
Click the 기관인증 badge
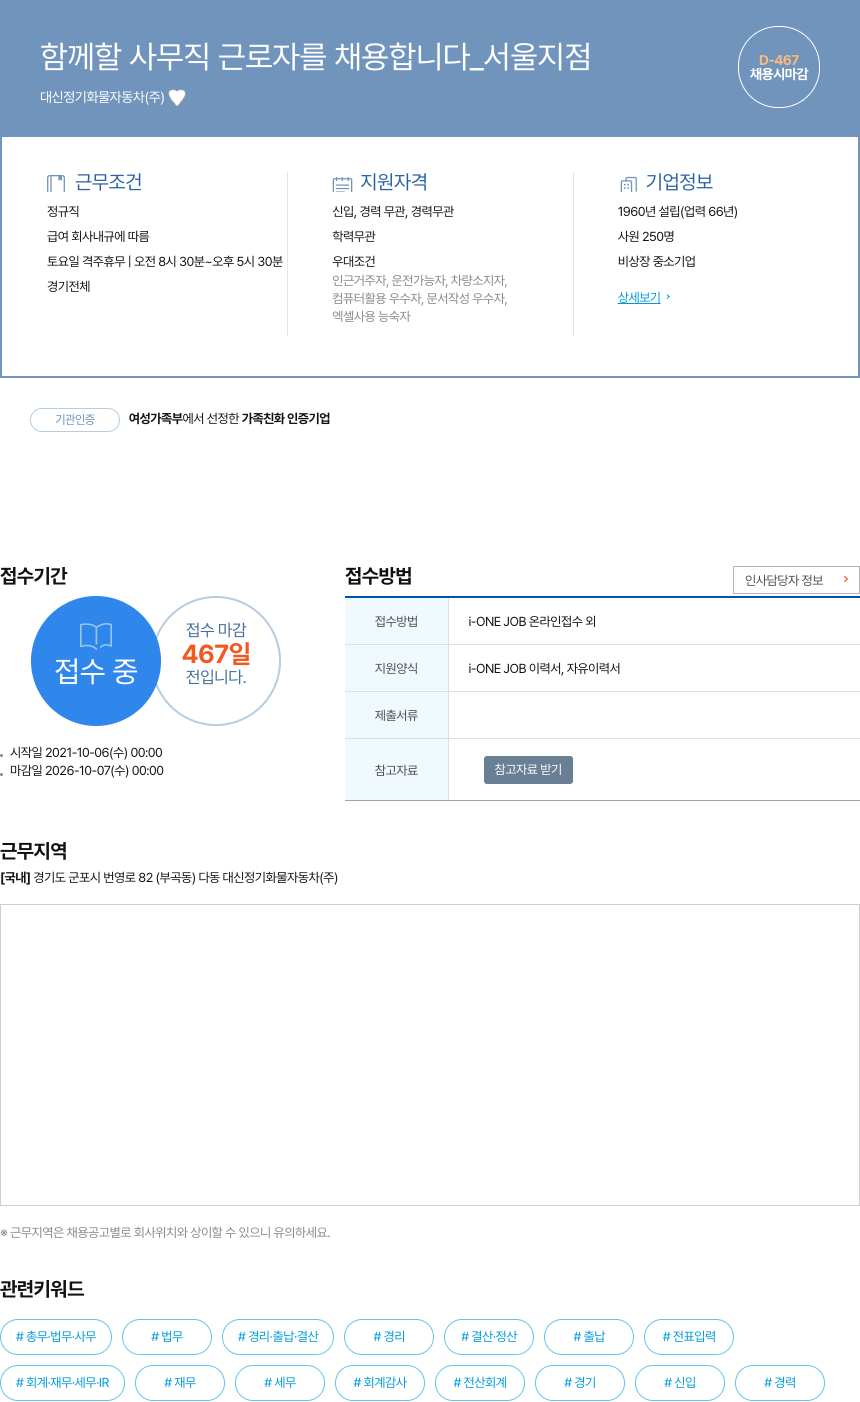(x=75, y=419)
